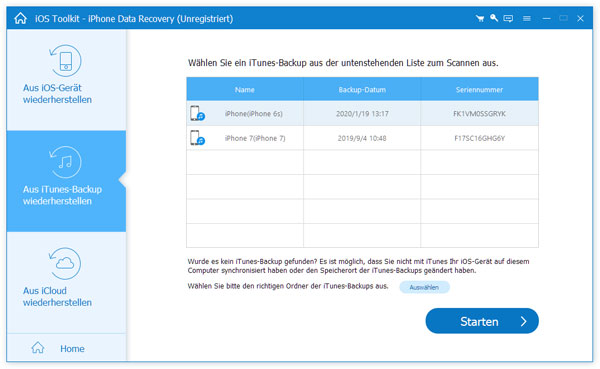Open the shopping cart purchase icon
Screen dimensions: 600x369
pos(480,18)
